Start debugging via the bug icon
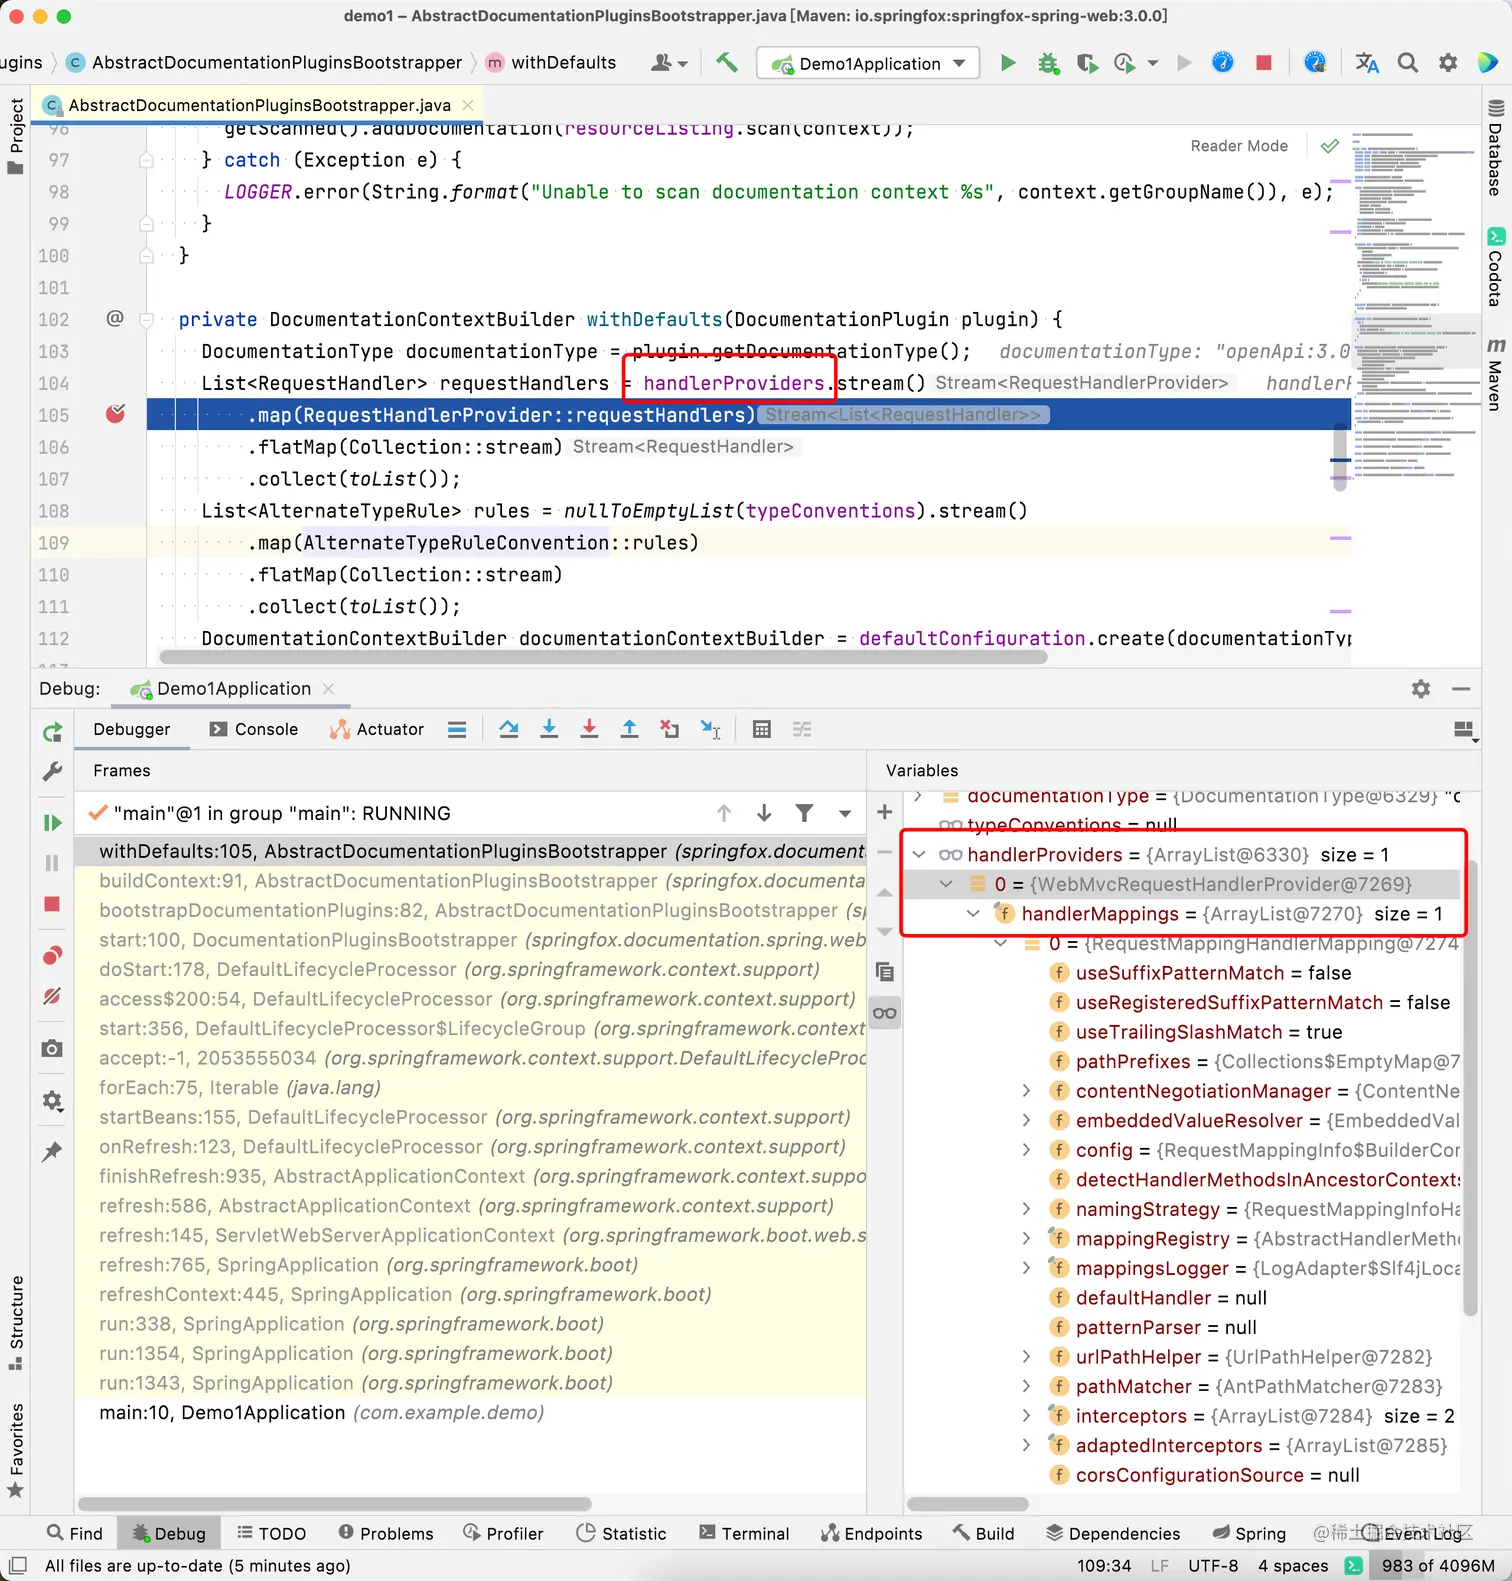The width and height of the screenshot is (1512, 1581). (1047, 63)
